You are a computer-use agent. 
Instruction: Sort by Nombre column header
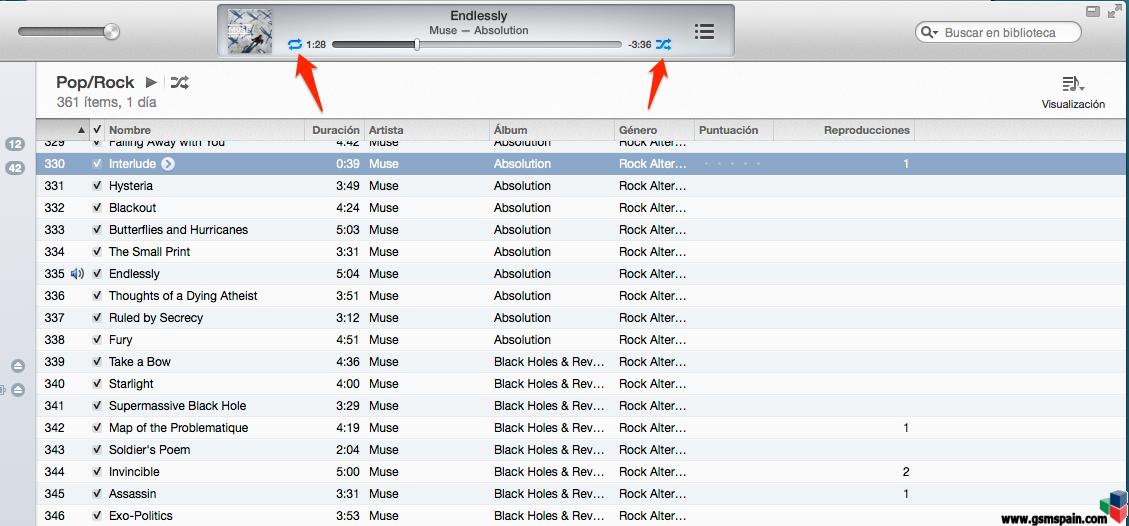pyautogui.click(x=205, y=130)
